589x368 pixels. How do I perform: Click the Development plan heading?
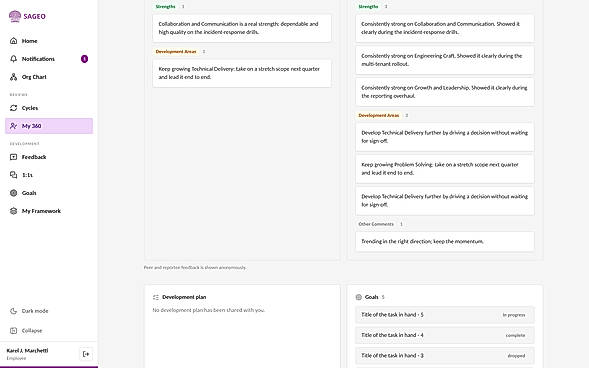click(184, 297)
